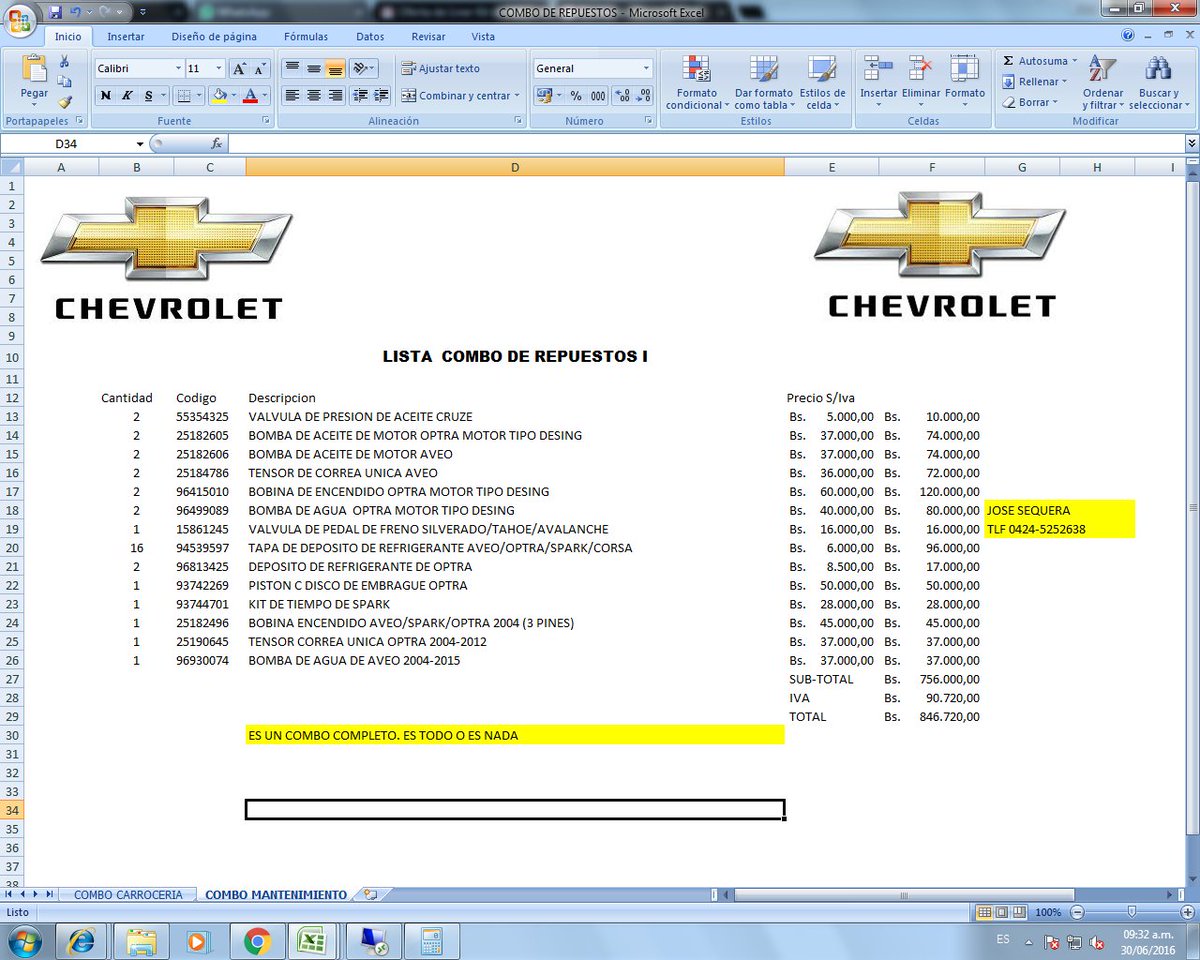
Task: Open Buscar y seleccionar binoculars
Action: [x=1157, y=82]
